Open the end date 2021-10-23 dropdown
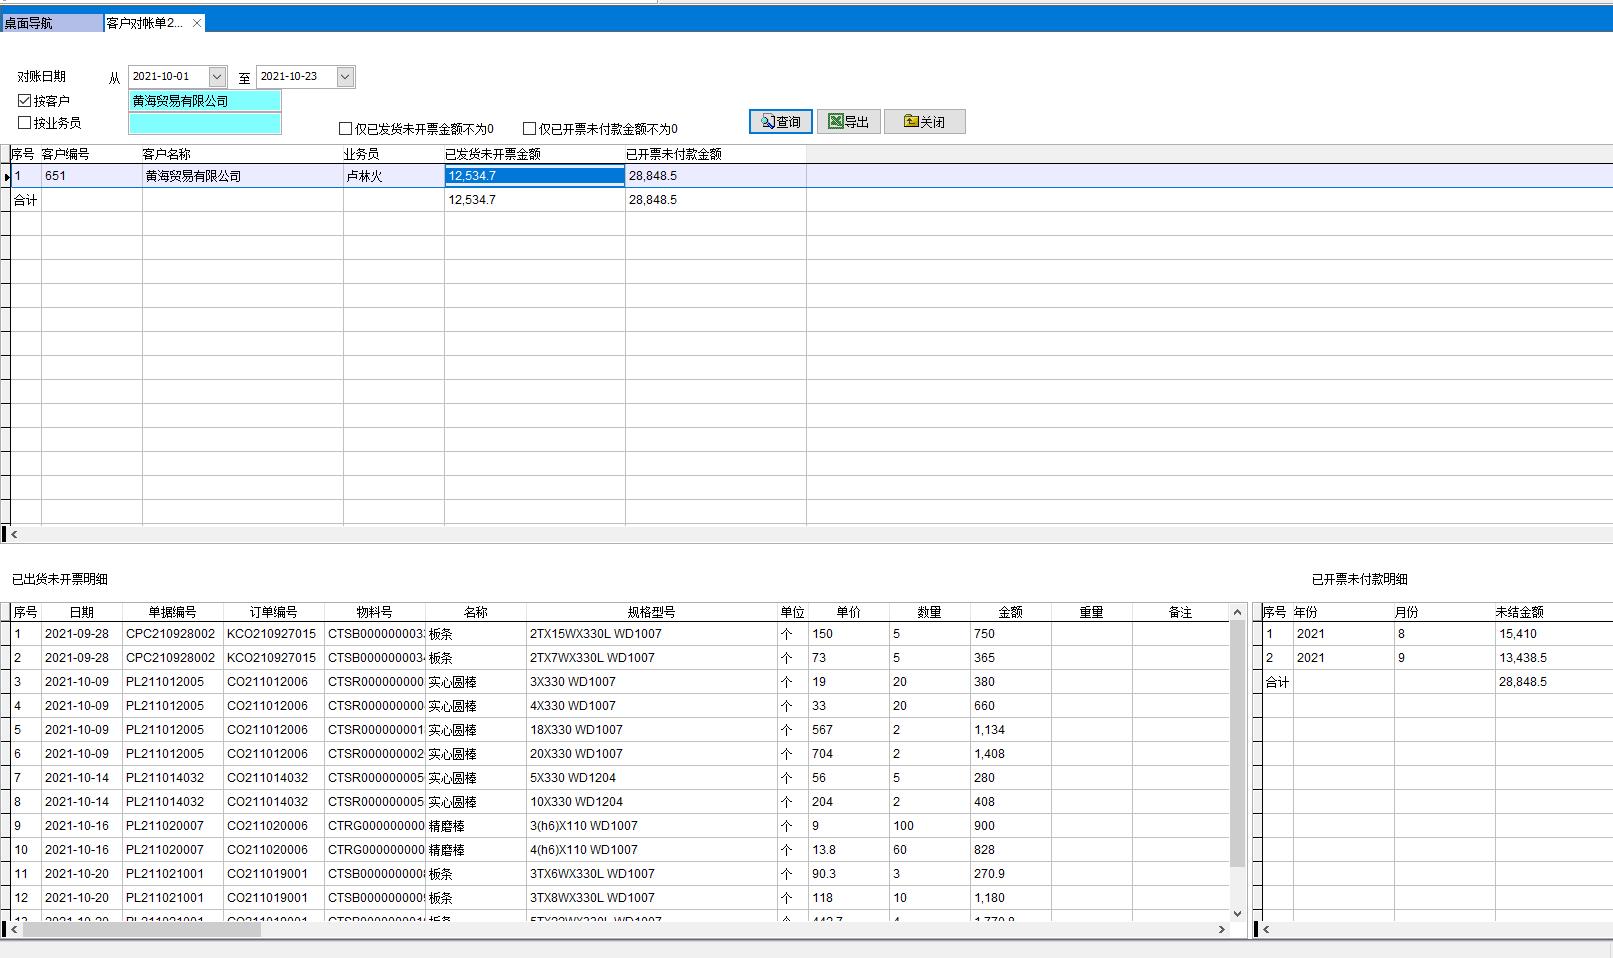Image resolution: width=1613 pixels, height=958 pixels. point(345,77)
